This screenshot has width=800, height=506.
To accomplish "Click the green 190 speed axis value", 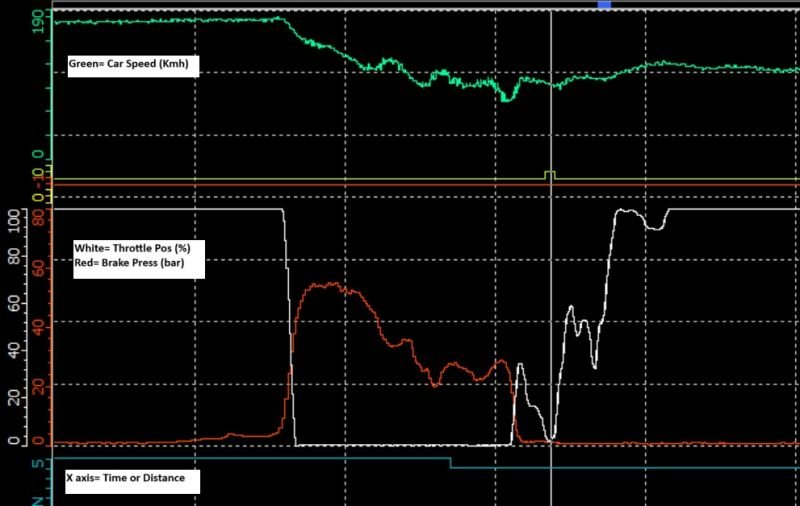I will click(x=40, y=23).
